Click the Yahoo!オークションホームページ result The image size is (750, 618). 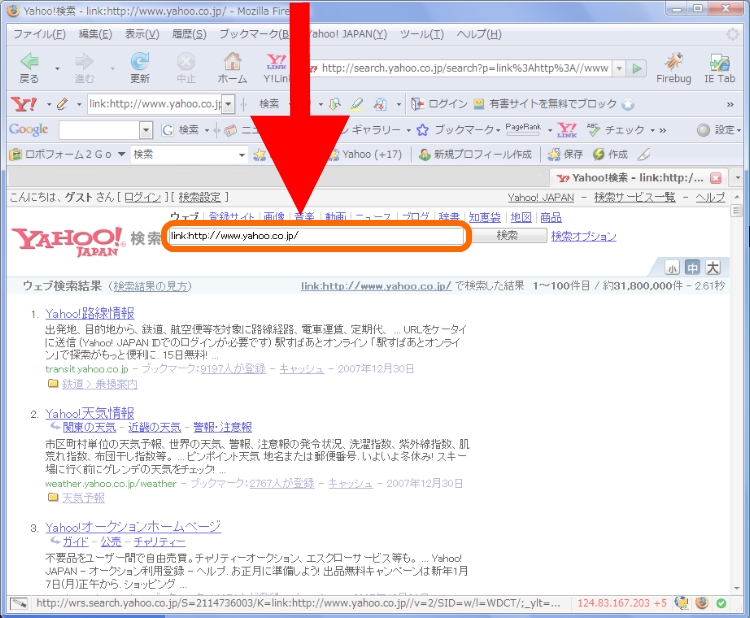133,527
